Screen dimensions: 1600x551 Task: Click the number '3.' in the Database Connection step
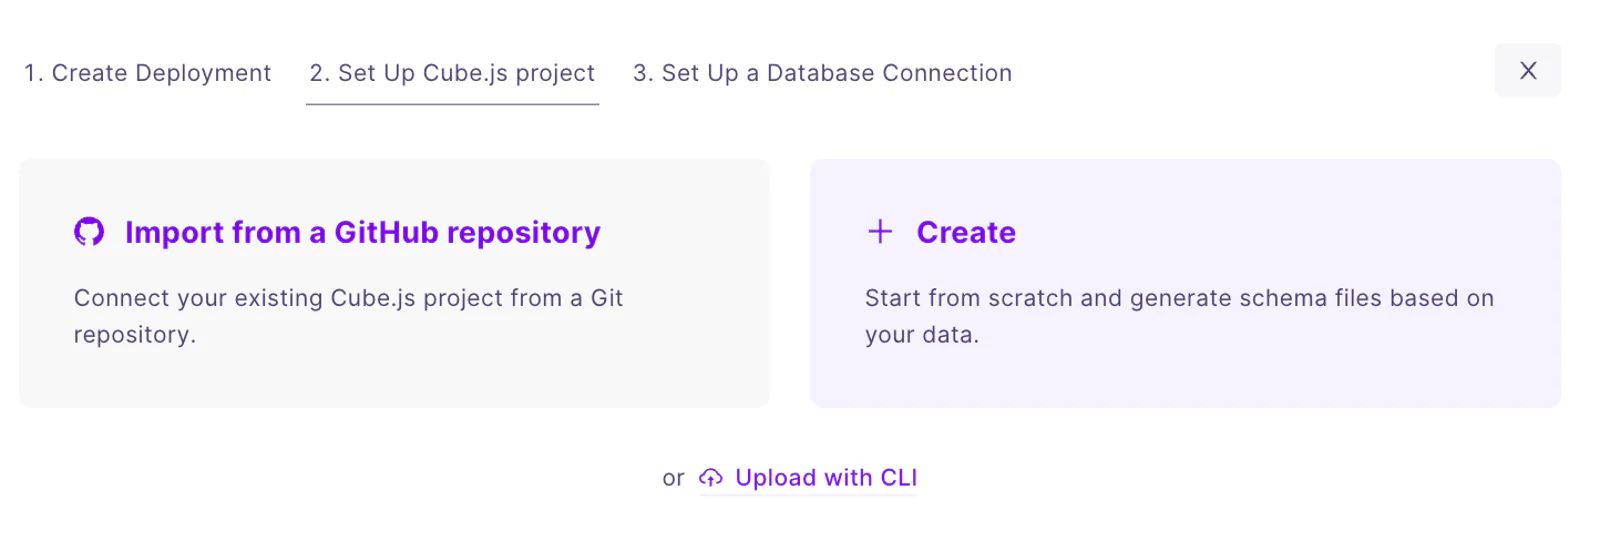[643, 73]
